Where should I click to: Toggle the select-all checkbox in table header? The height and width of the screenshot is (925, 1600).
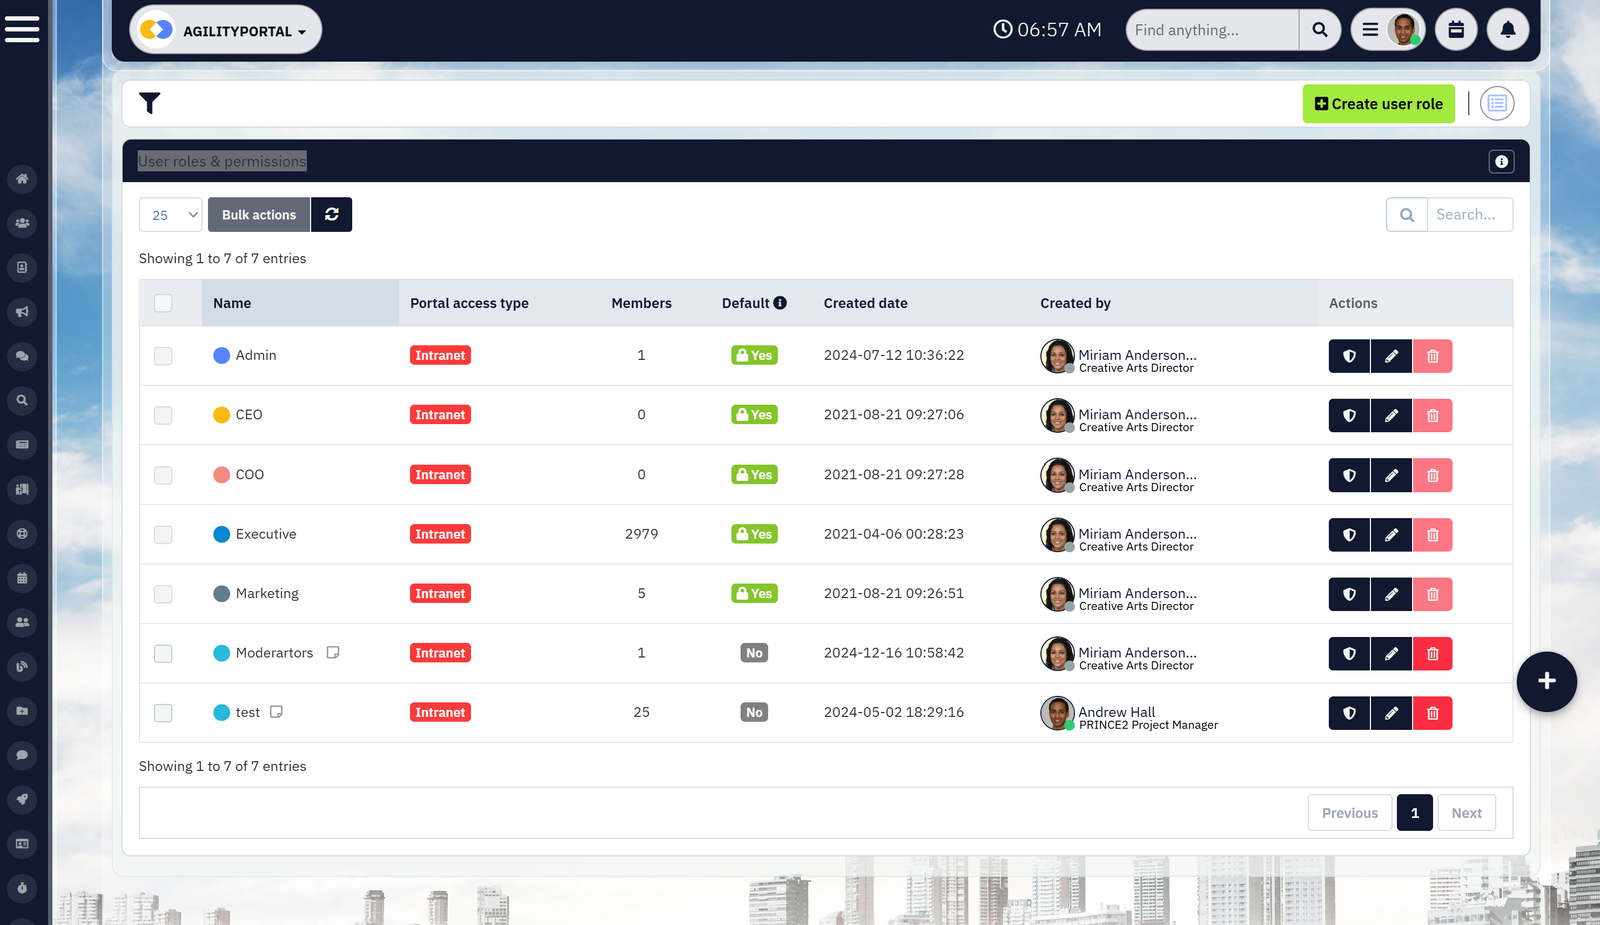(x=163, y=303)
